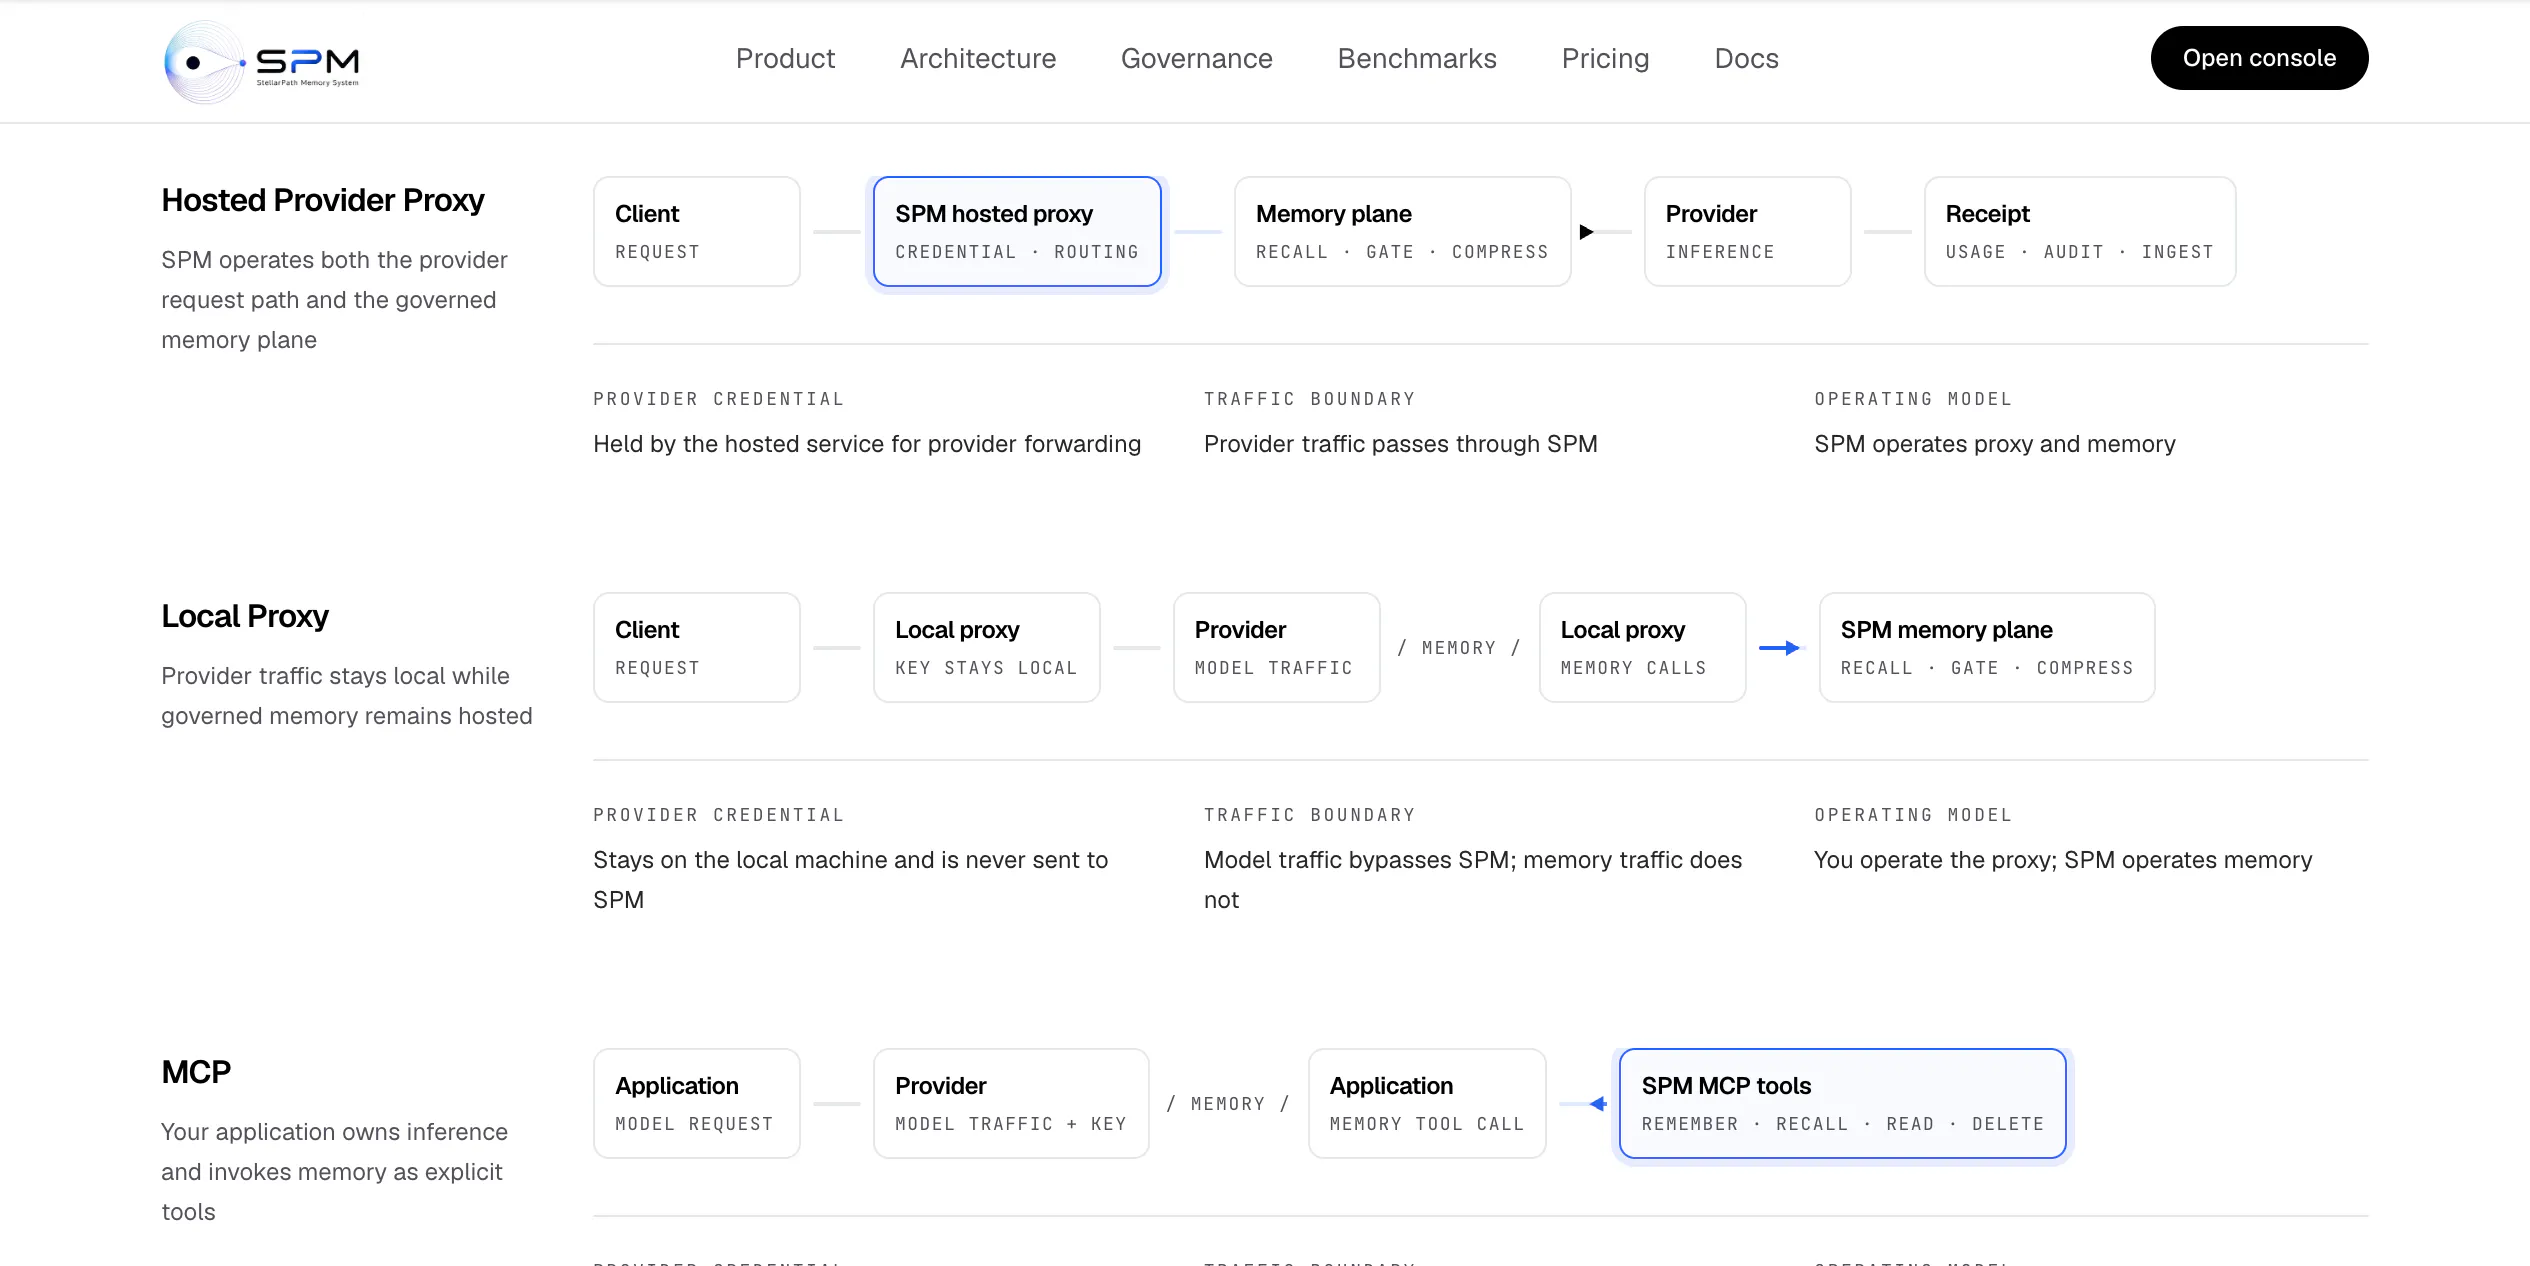
Task: Open the Governance nav link
Action: [x=1196, y=58]
